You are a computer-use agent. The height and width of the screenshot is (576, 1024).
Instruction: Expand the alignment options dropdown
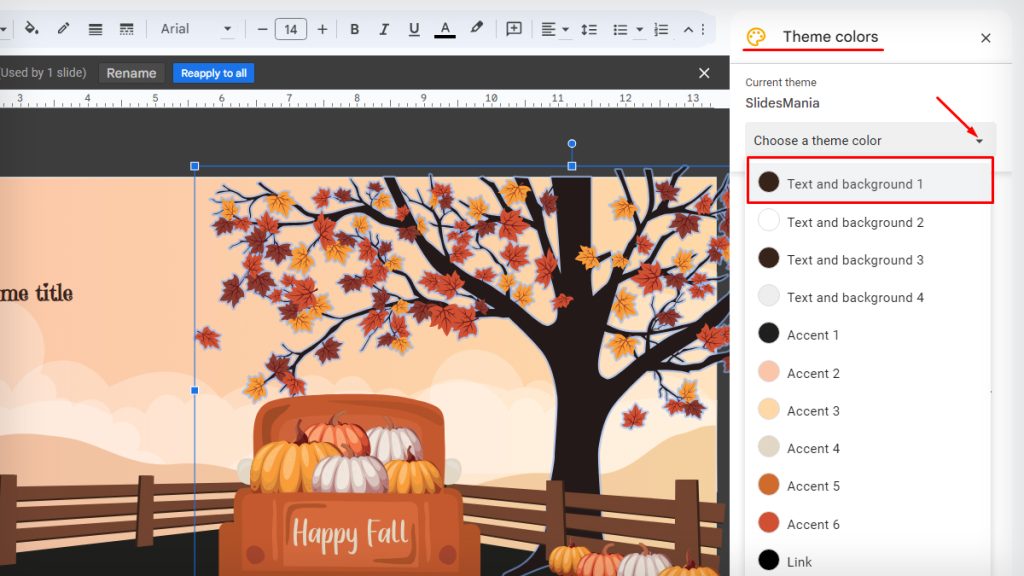point(563,29)
